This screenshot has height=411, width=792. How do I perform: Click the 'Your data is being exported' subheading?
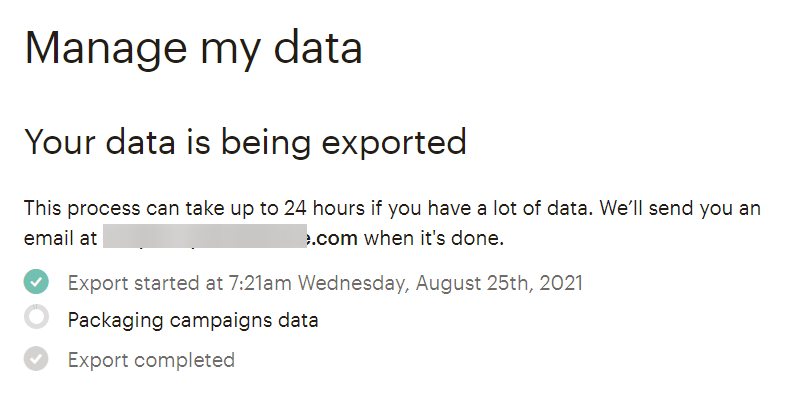pos(245,142)
